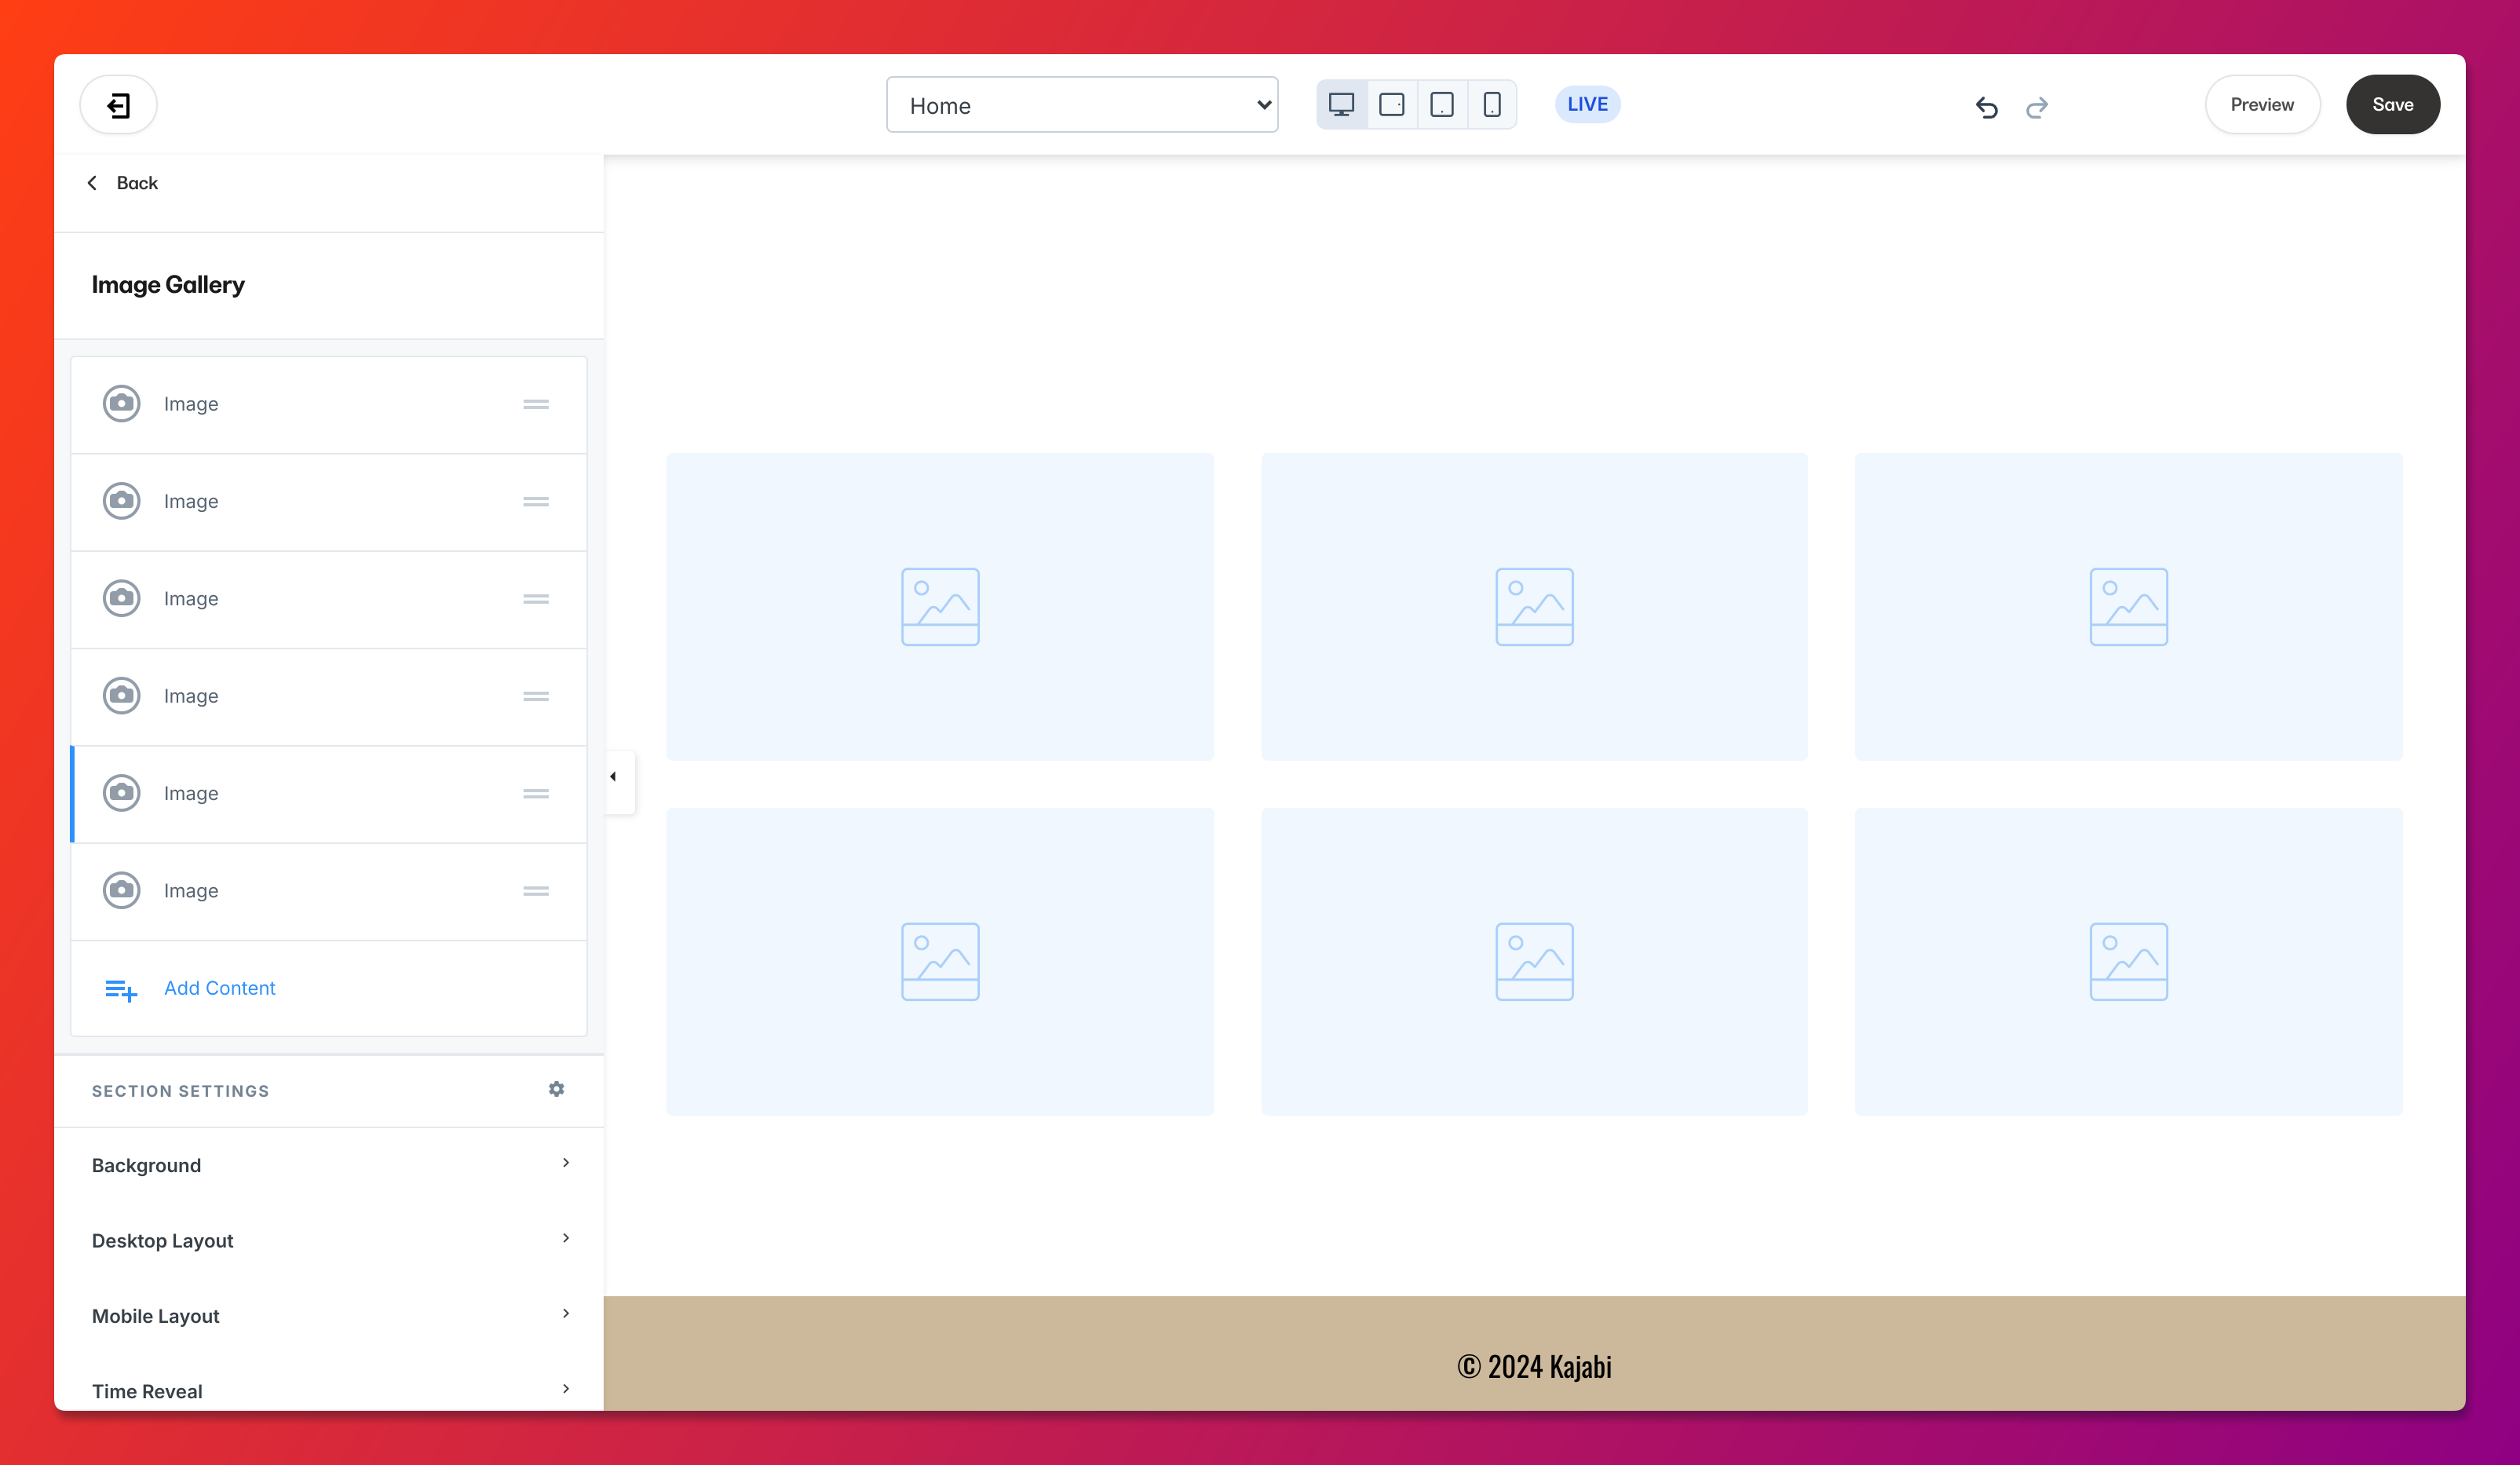
Task: Click the LIVE status badge
Action: [1587, 104]
